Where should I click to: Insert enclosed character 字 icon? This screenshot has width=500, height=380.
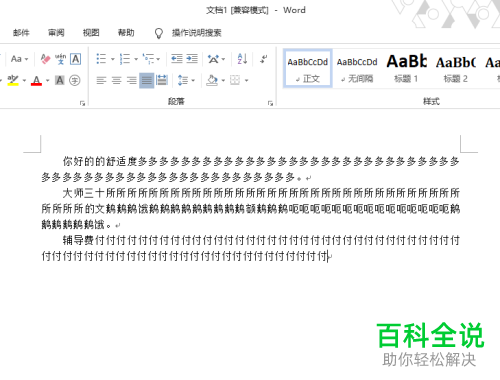[75, 80]
